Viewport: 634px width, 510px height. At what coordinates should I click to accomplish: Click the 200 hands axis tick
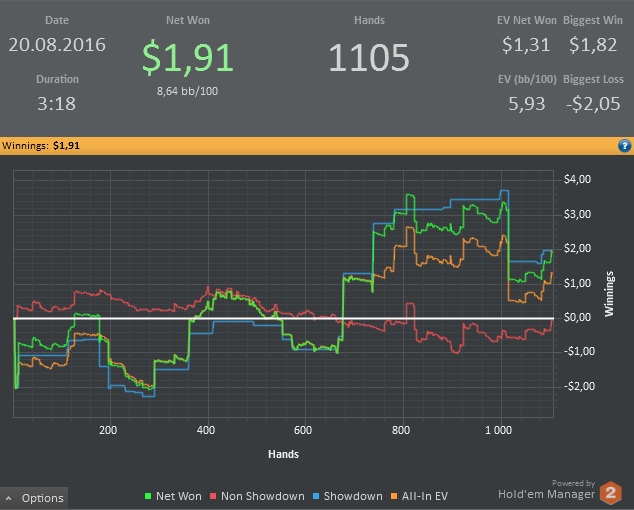click(108, 430)
